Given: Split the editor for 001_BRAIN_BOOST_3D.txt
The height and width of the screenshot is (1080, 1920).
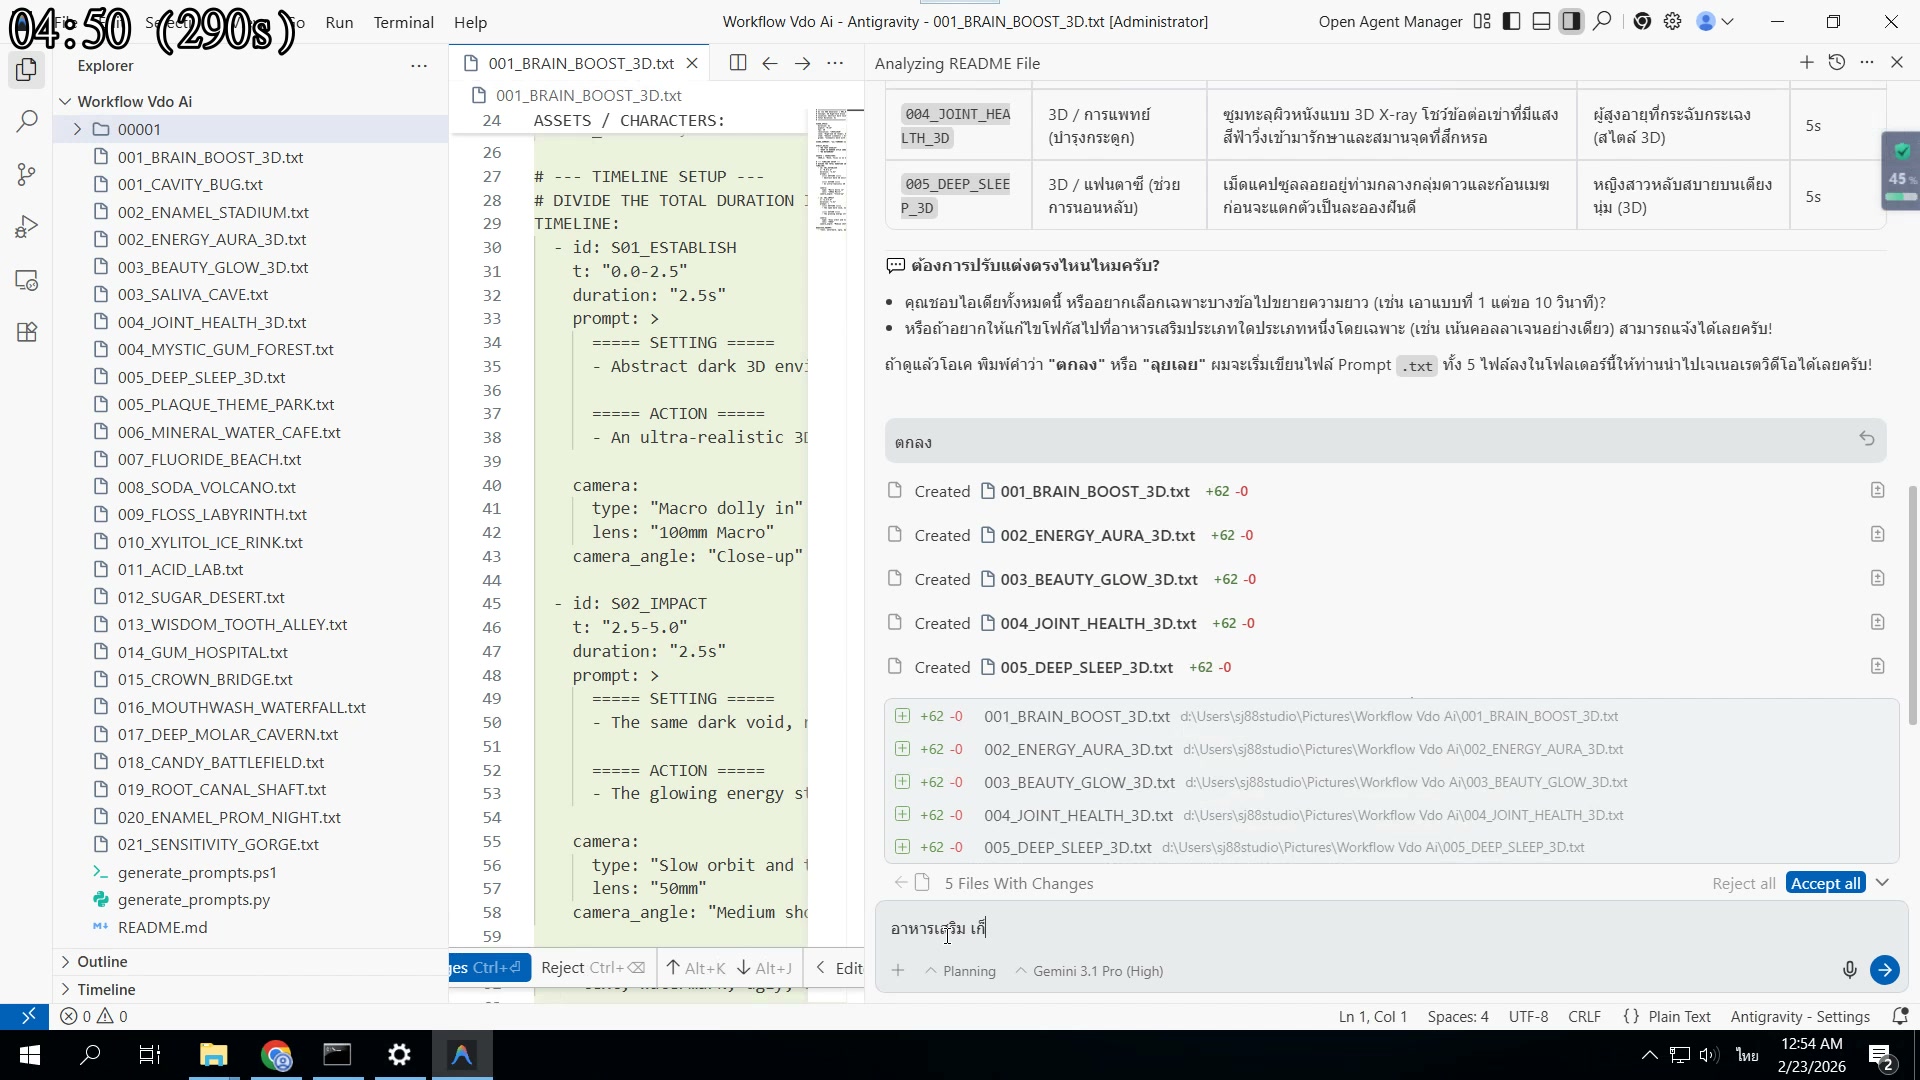Looking at the screenshot, I should coord(738,62).
